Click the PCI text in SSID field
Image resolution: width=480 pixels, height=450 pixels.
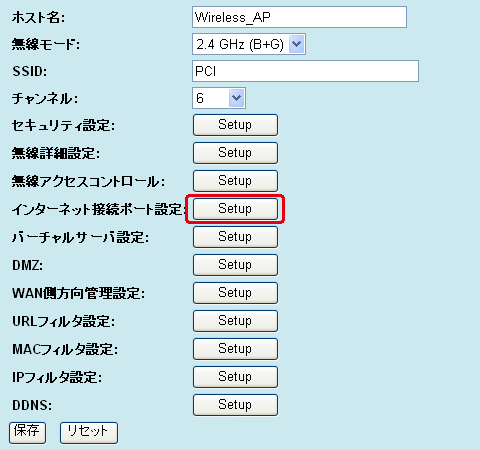(x=206, y=71)
